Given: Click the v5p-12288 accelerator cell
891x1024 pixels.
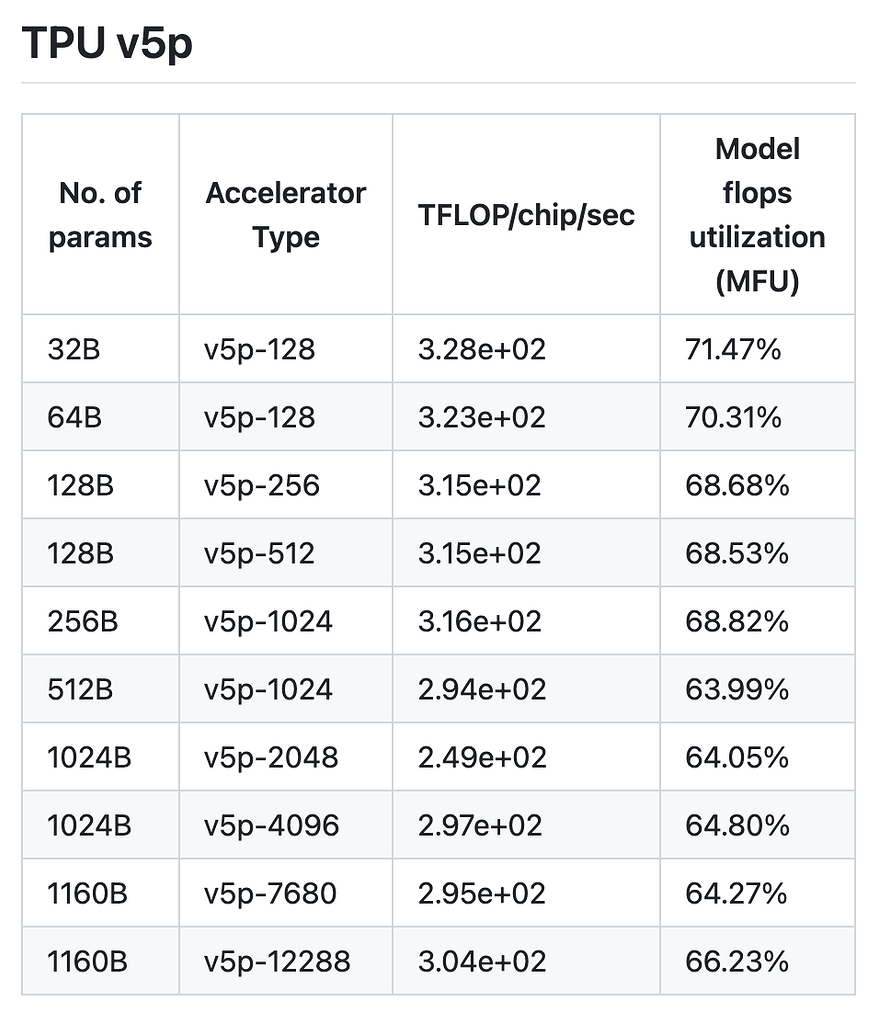Looking at the screenshot, I should (x=277, y=961).
